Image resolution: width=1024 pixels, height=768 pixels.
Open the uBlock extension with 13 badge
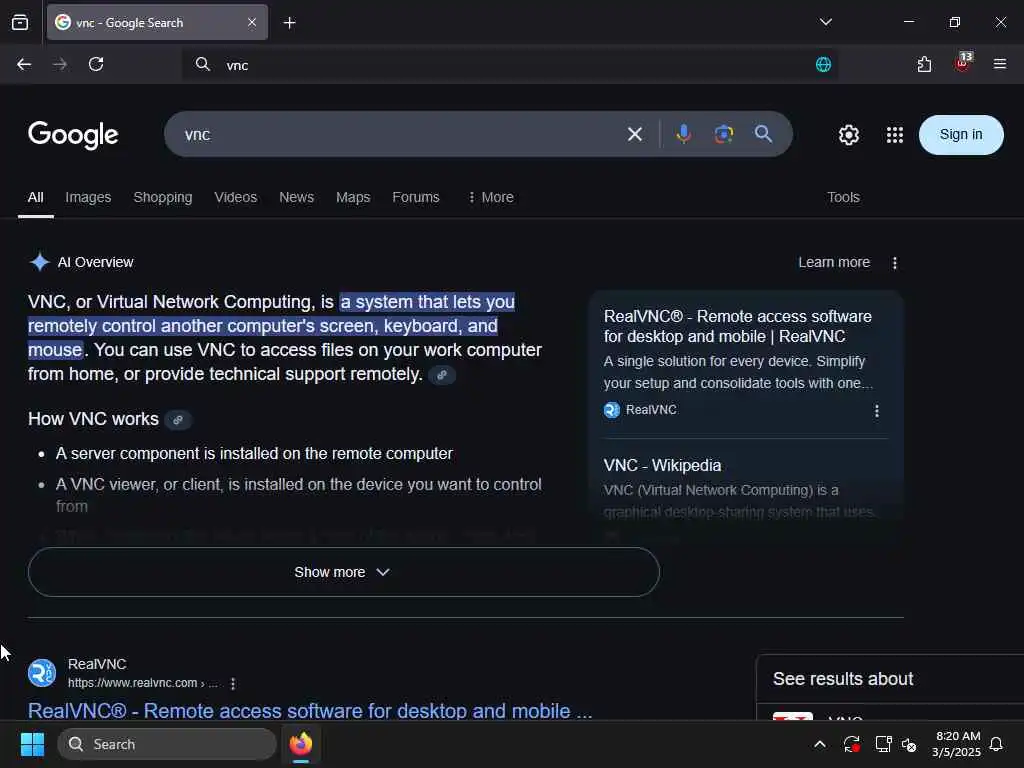[x=963, y=63]
